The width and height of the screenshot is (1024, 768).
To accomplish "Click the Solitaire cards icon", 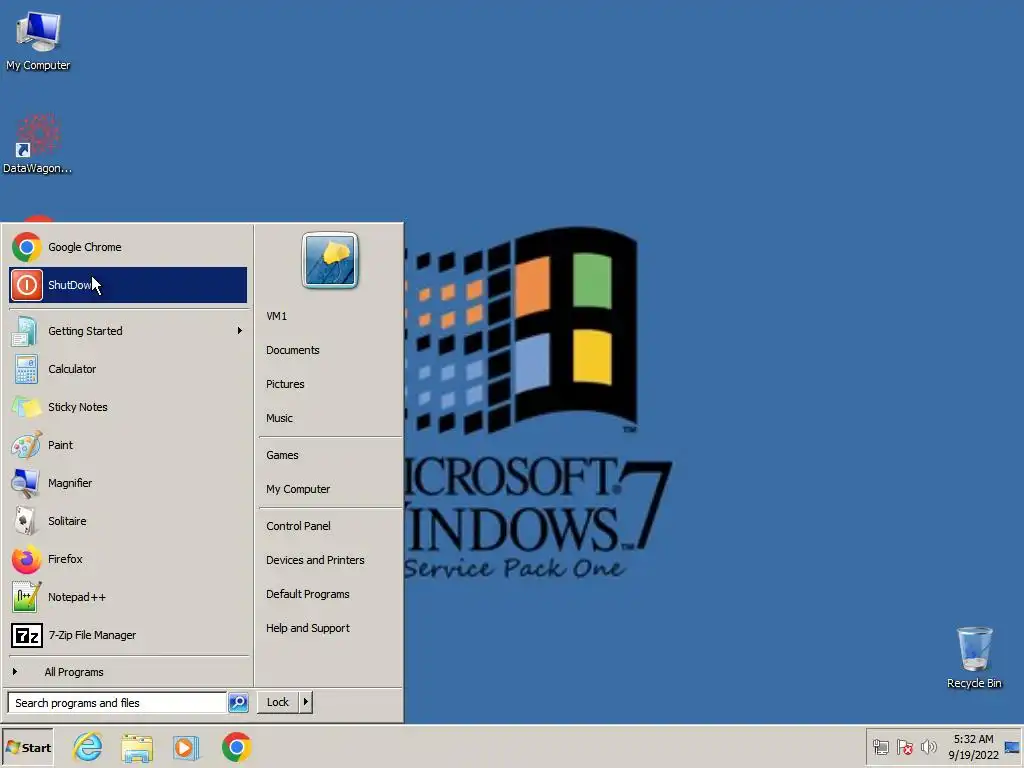I will [x=25, y=521].
